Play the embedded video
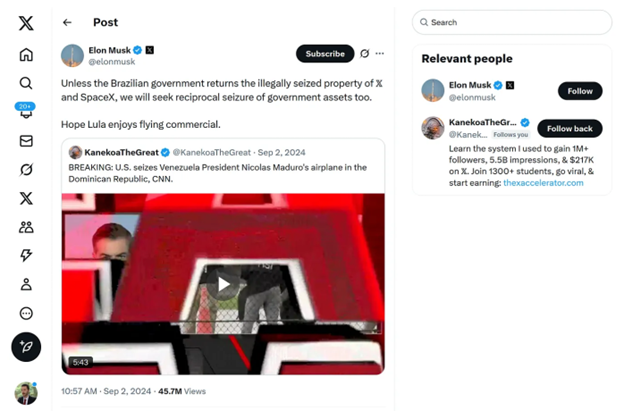This screenshot has width=624, height=411. pos(223,284)
